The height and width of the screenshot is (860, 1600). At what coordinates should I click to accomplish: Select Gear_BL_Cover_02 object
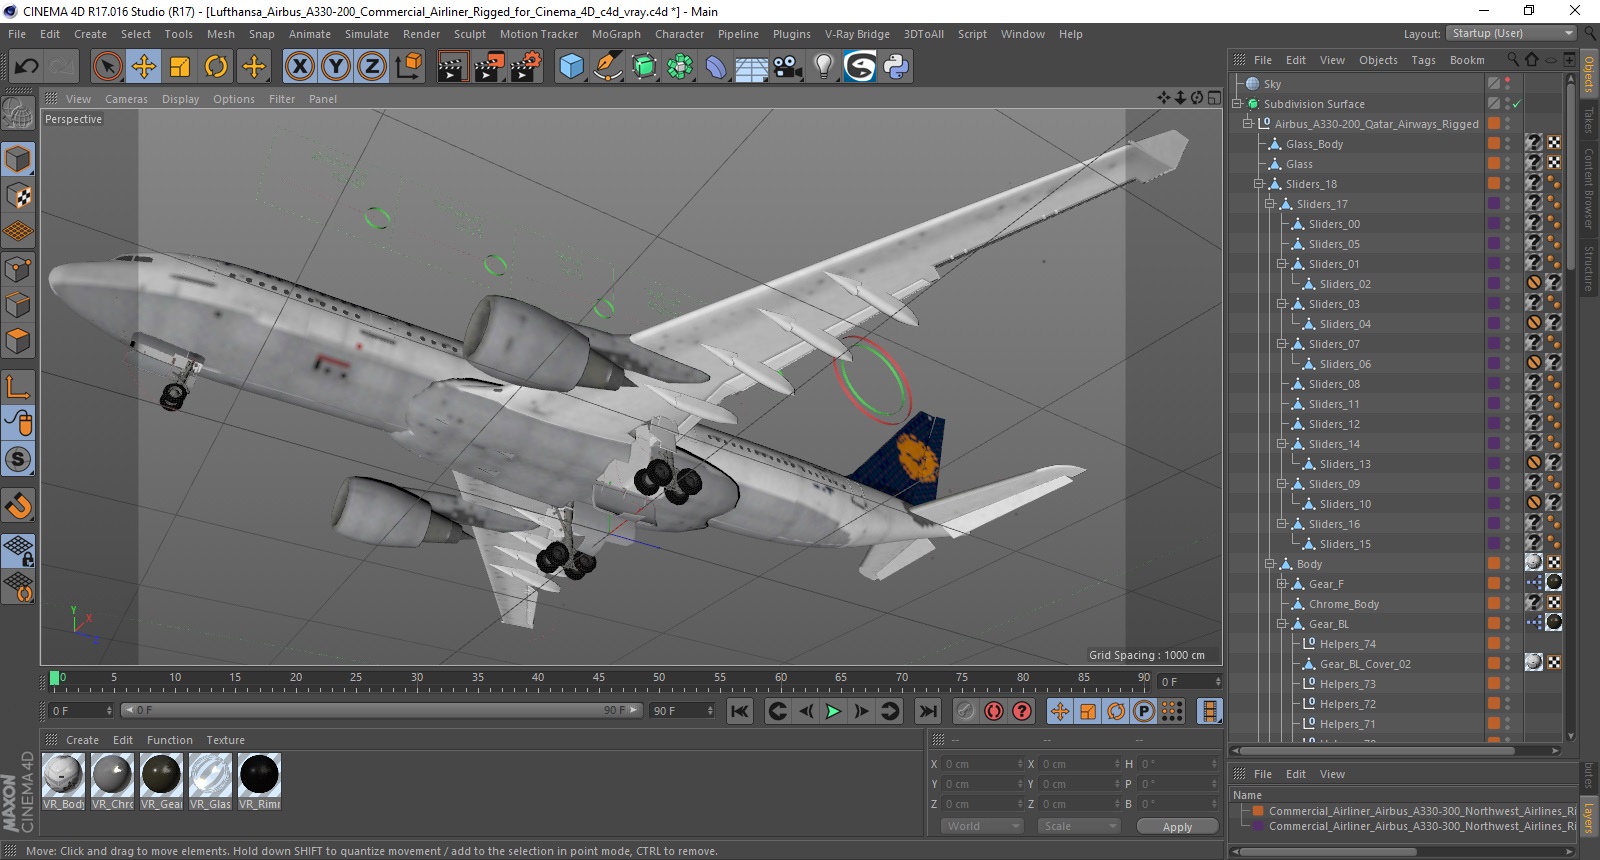[x=1365, y=664]
